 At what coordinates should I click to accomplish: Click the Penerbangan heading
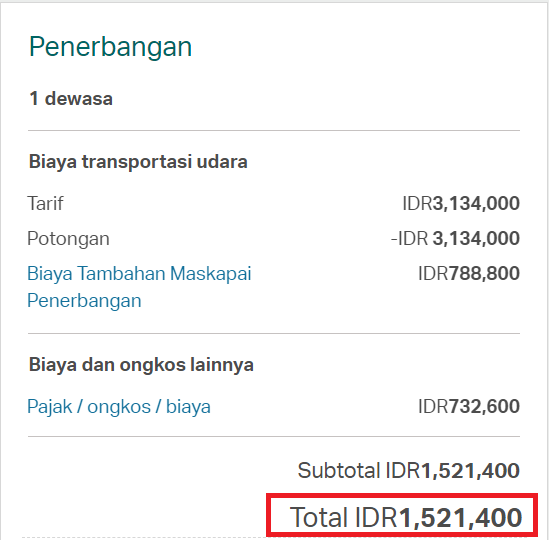point(110,47)
